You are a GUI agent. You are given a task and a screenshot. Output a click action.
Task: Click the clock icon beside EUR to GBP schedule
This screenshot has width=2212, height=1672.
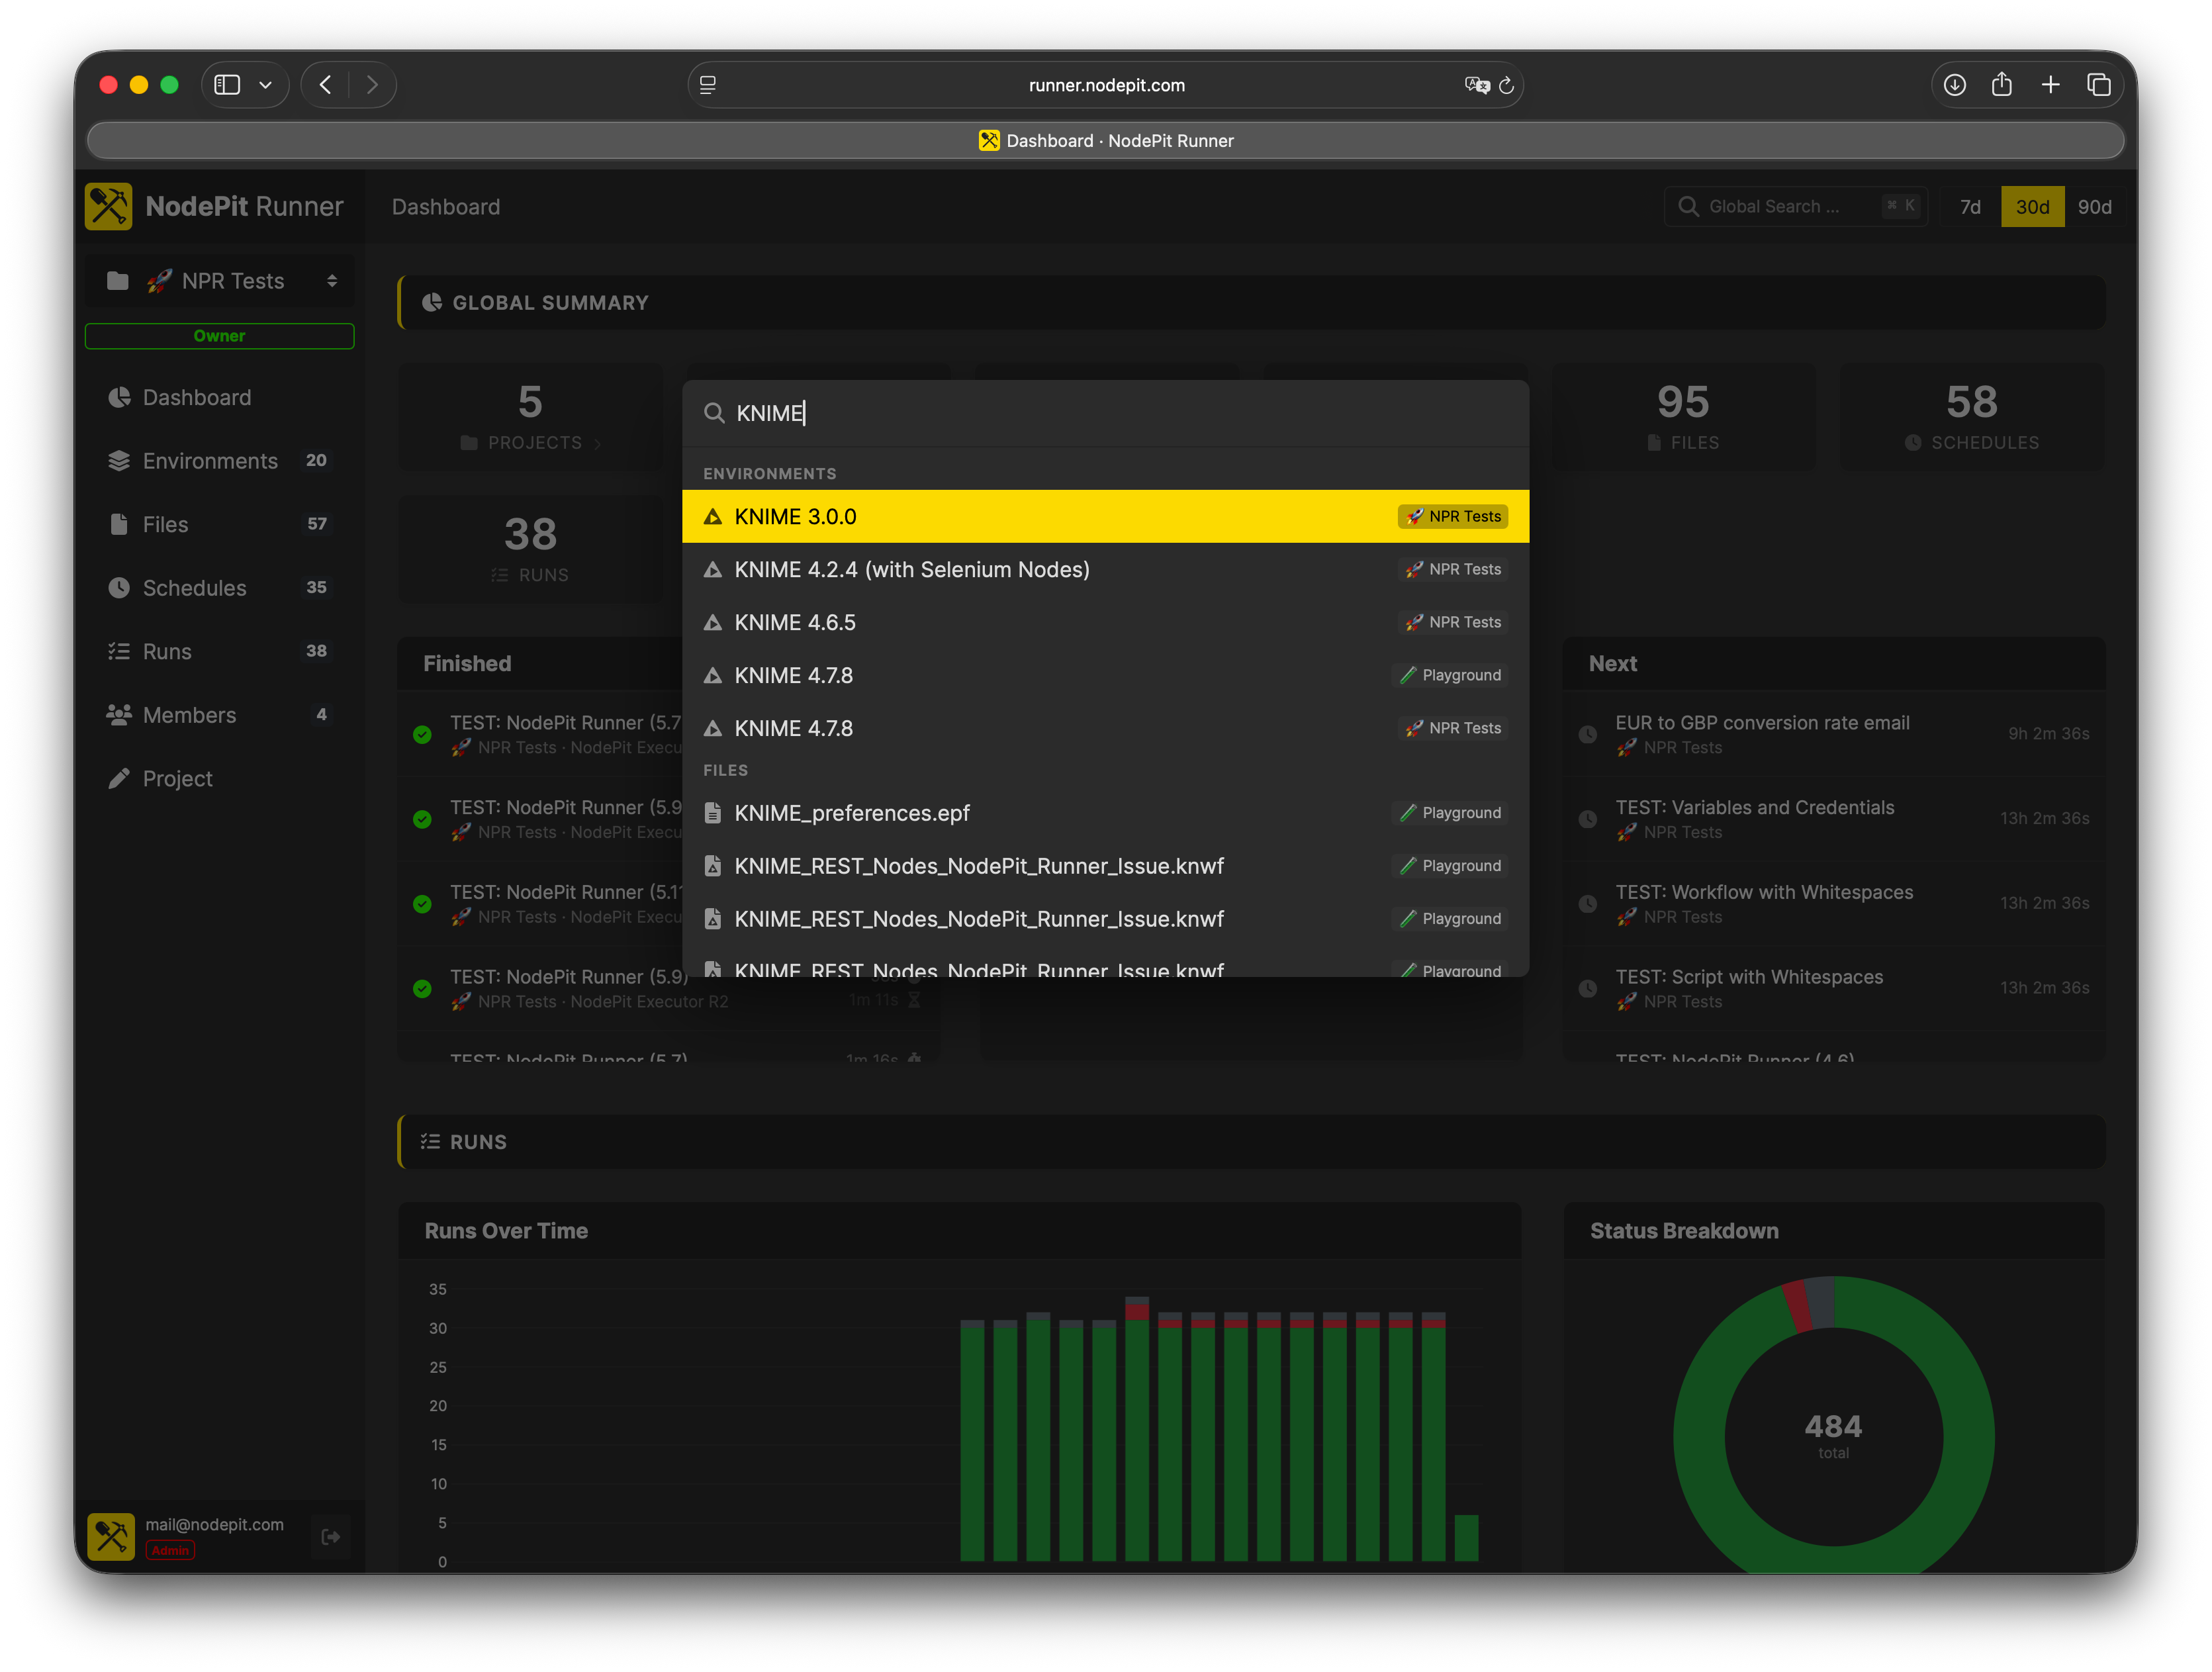click(x=1588, y=734)
